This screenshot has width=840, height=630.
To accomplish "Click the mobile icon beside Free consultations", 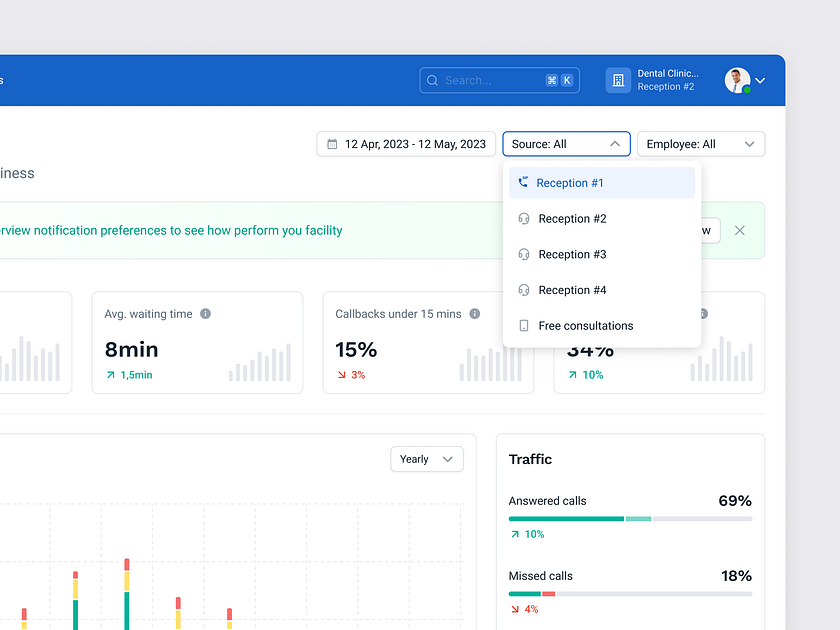I will tap(524, 326).
